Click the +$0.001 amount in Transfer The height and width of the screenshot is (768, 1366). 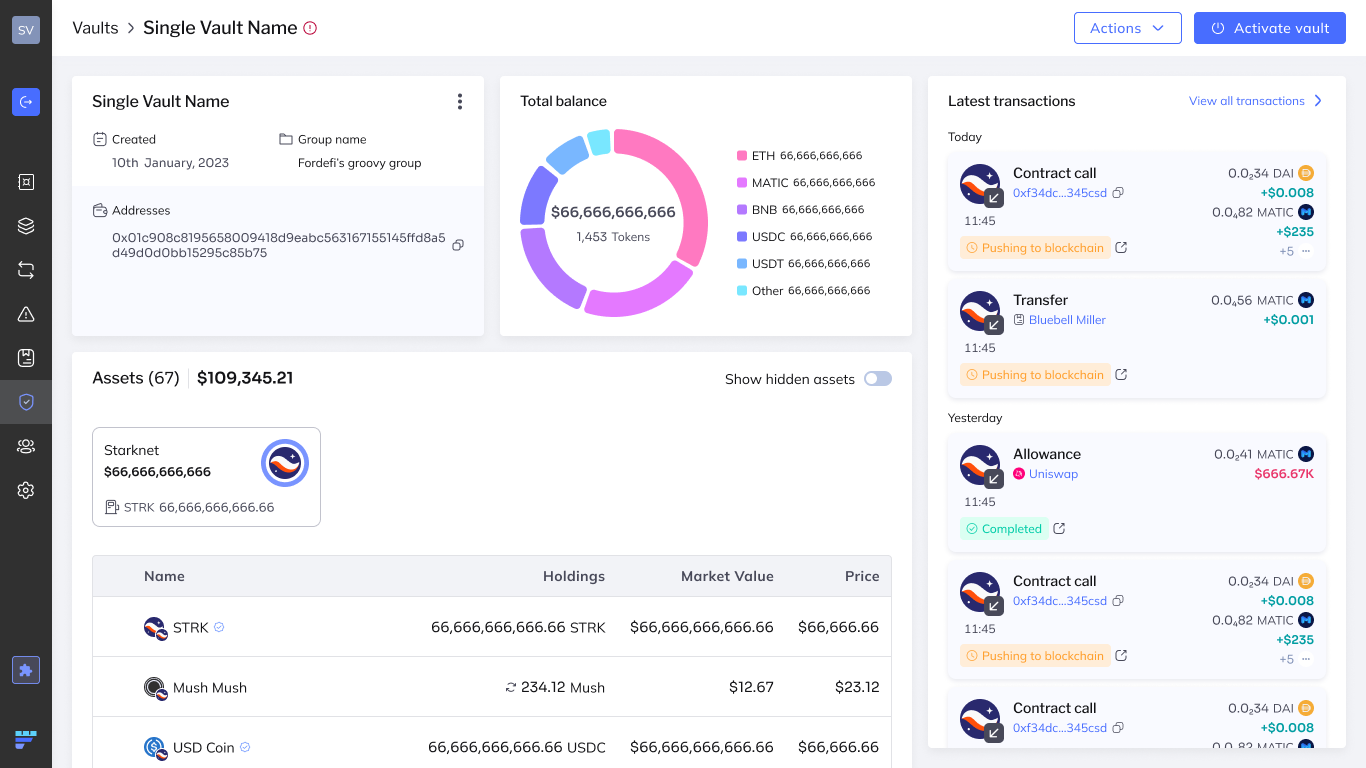[1289, 320]
